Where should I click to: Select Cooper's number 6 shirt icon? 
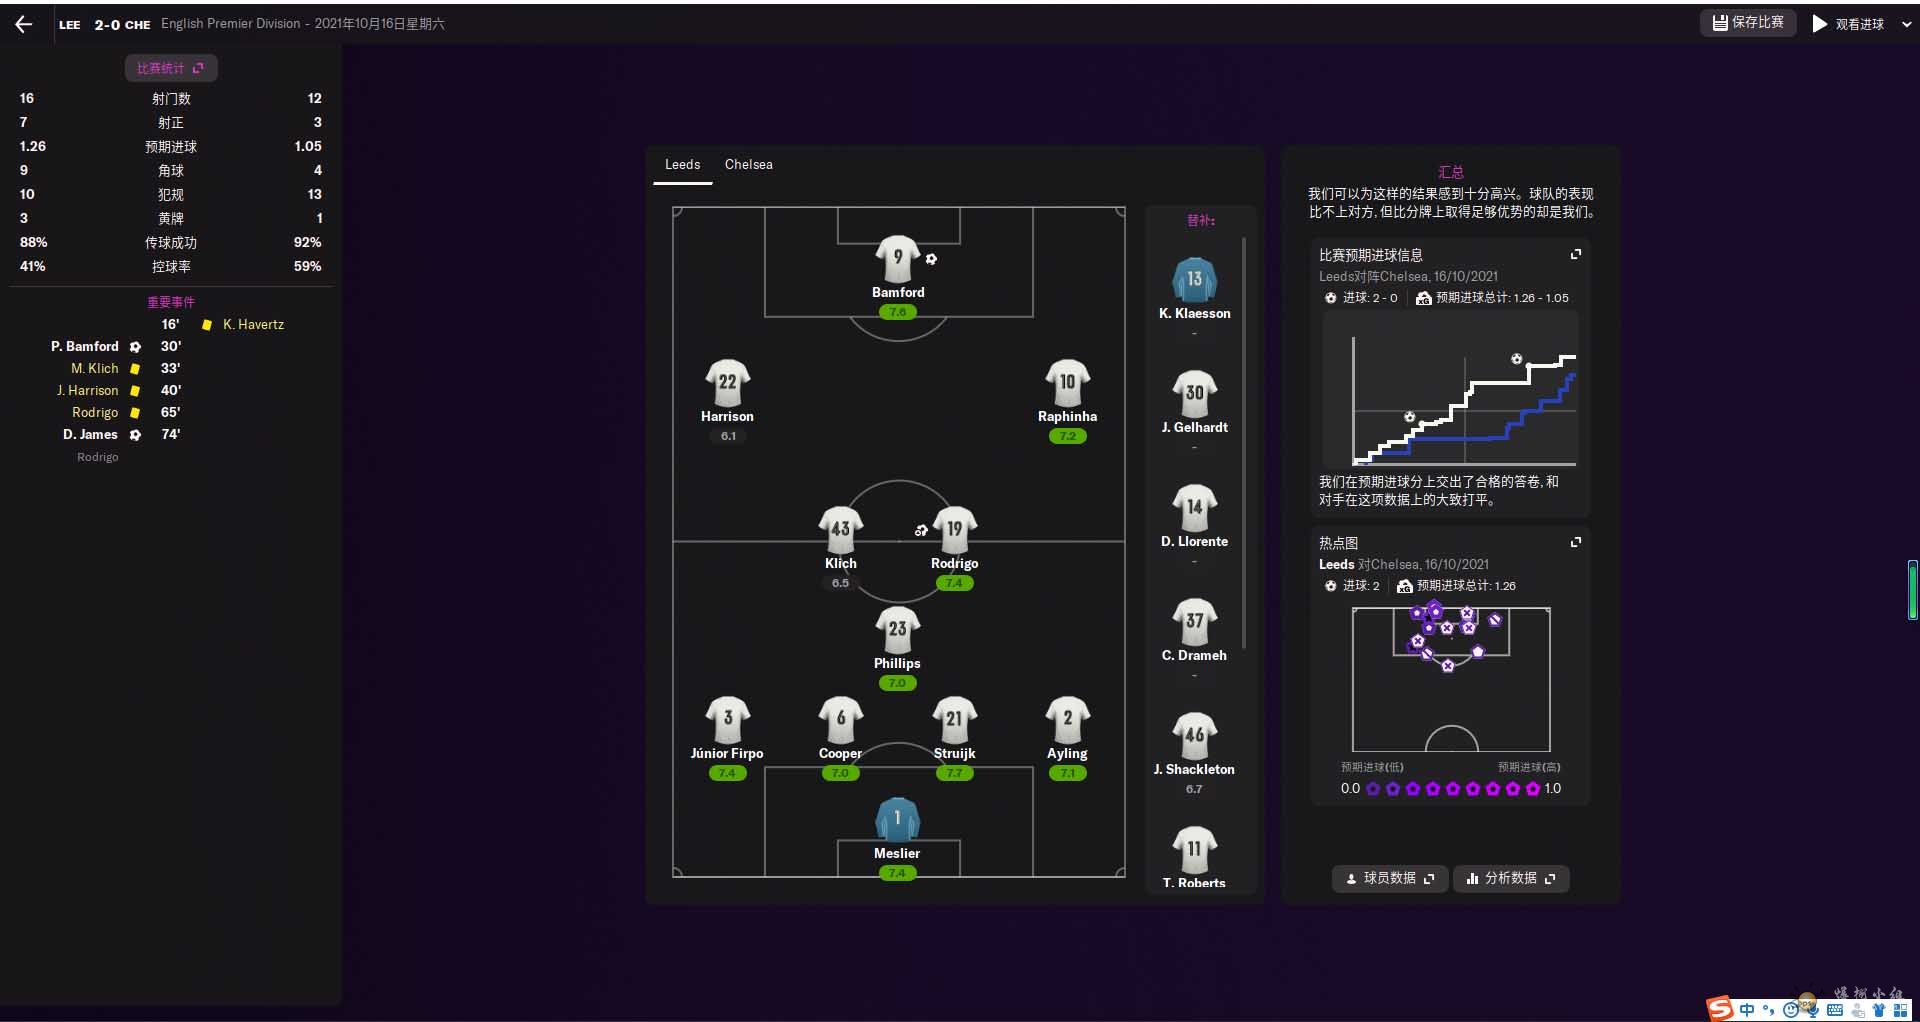(840, 721)
